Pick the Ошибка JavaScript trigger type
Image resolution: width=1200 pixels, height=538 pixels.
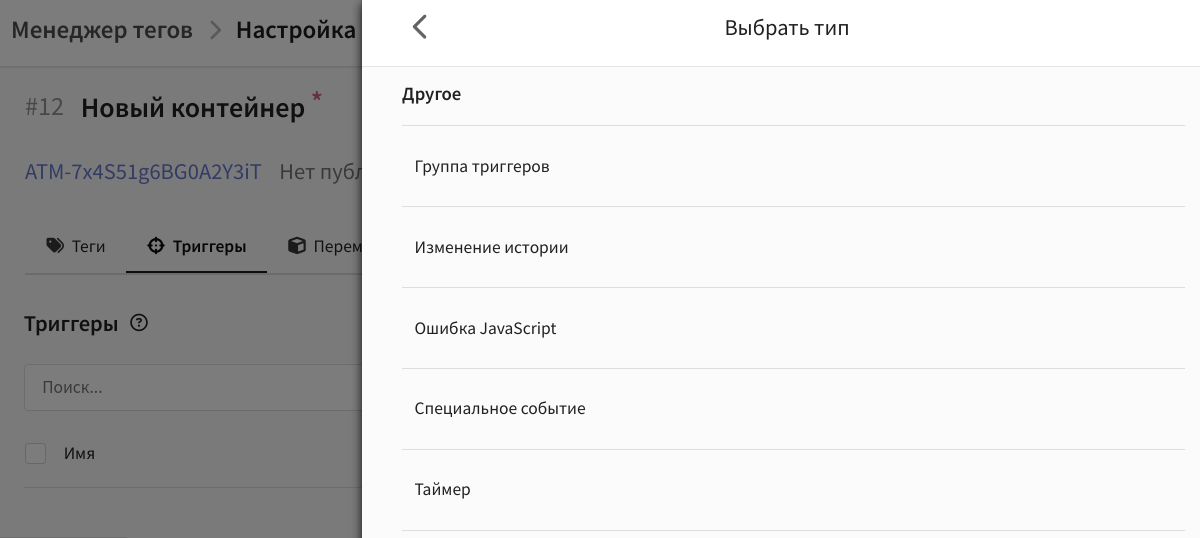click(793, 328)
